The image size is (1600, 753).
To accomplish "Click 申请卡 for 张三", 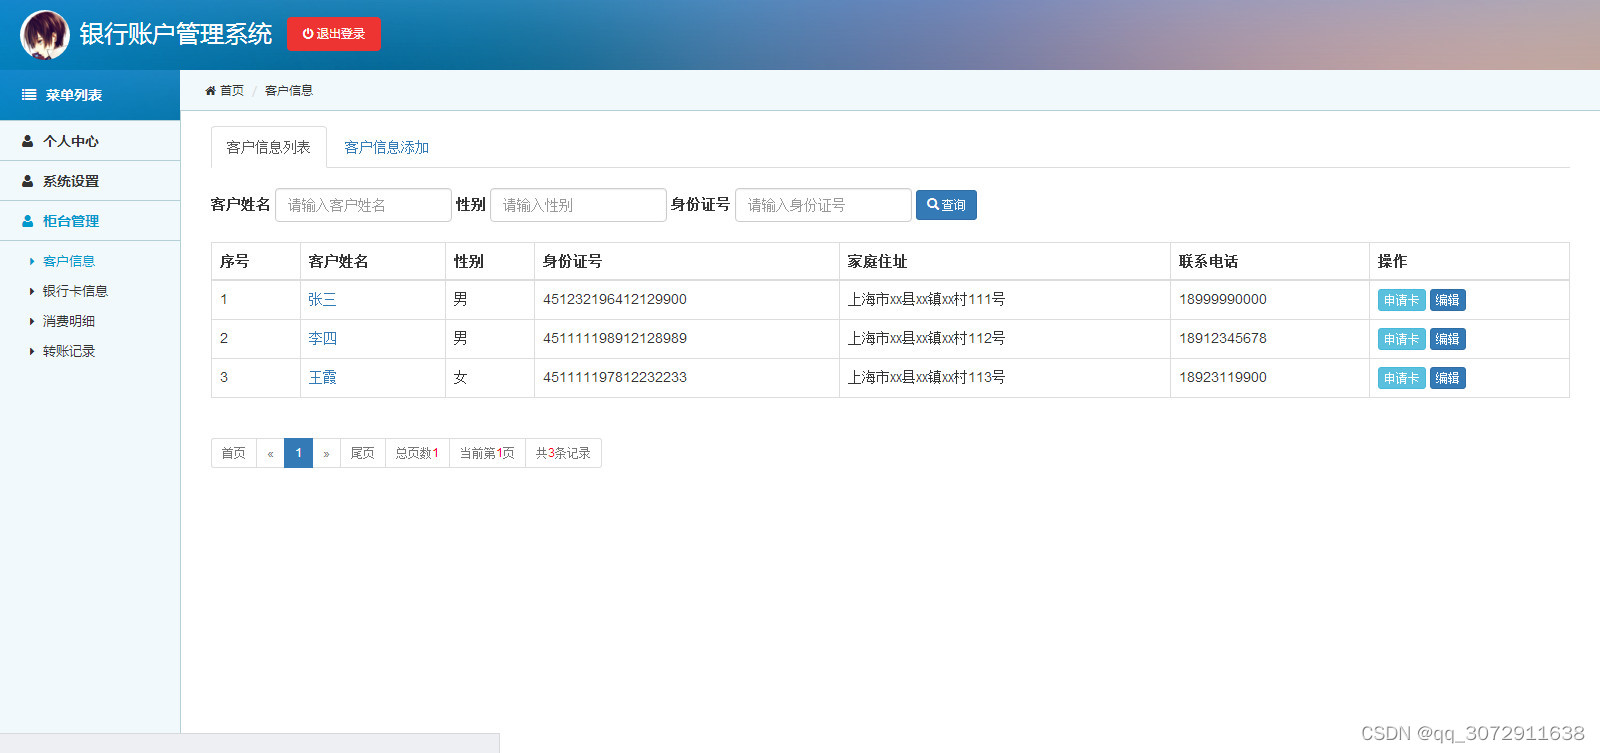I will (x=1401, y=300).
